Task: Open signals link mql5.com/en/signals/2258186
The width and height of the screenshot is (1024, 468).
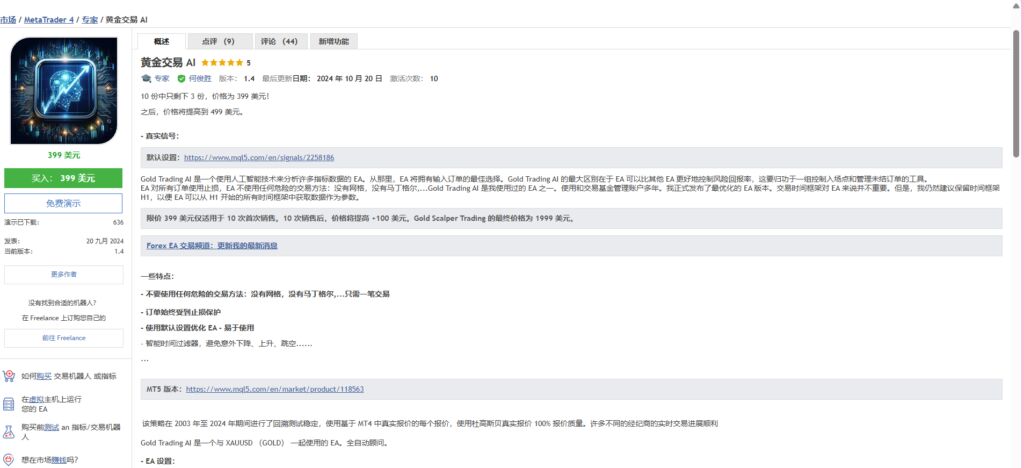Action: tap(259, 157)
